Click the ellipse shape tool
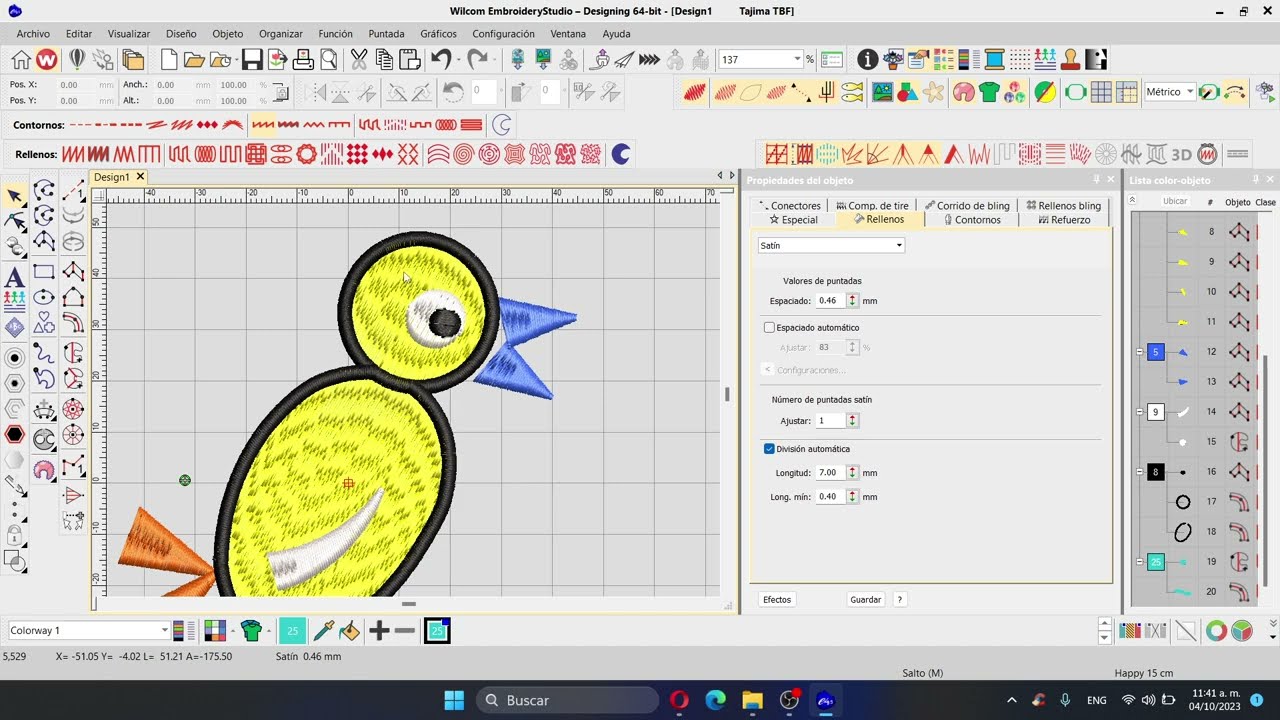Screen dimensions: 1280x720 [44, 297]
